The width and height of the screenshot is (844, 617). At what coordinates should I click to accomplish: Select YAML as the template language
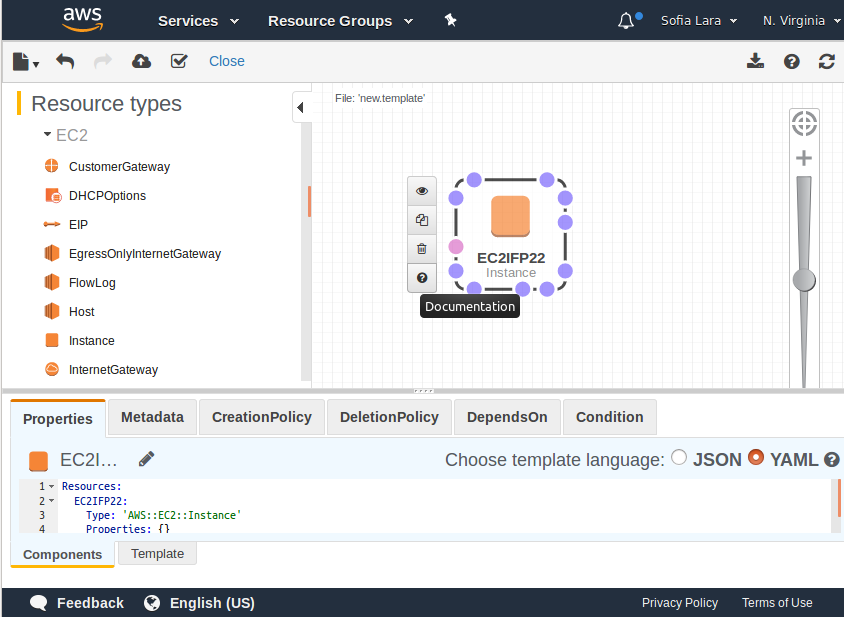[756, 458]
